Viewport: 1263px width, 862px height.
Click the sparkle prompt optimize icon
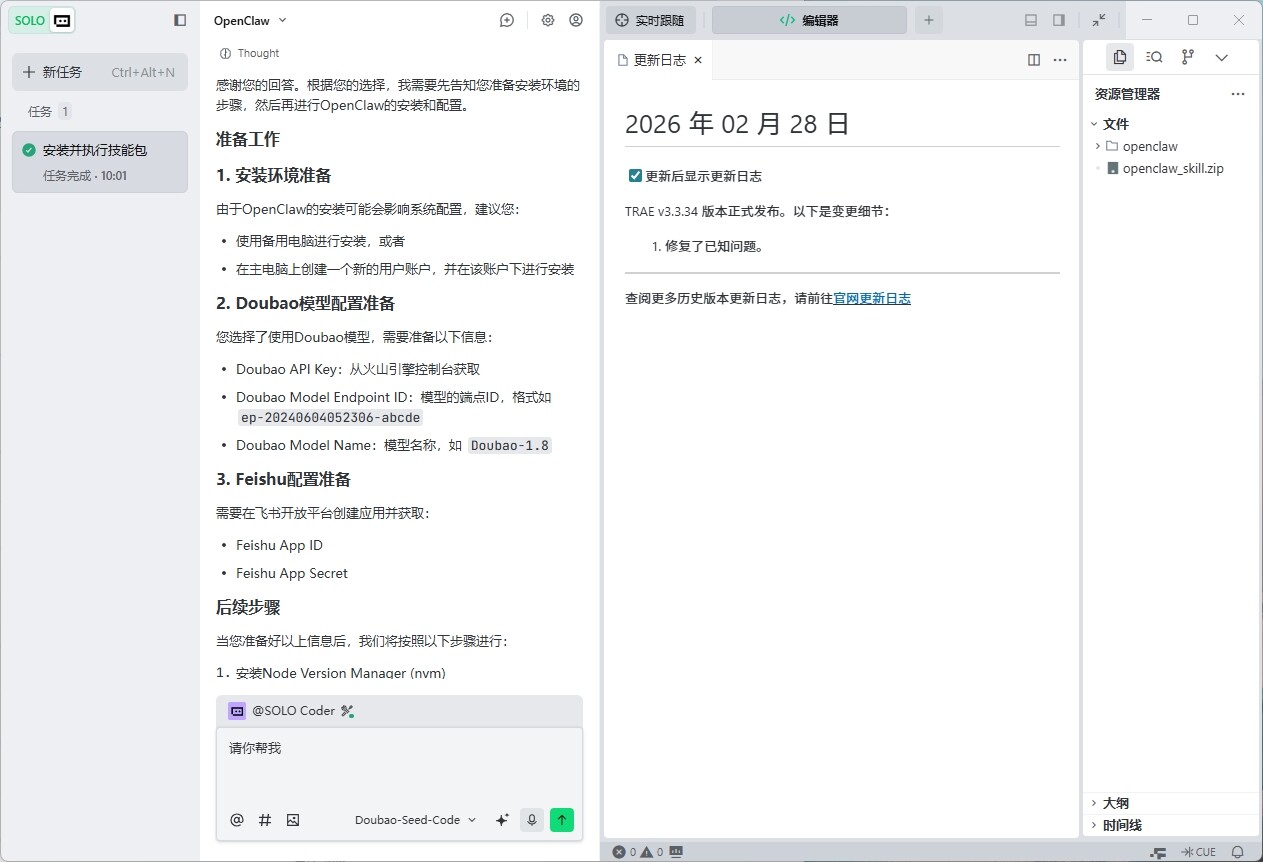point(502,820)
